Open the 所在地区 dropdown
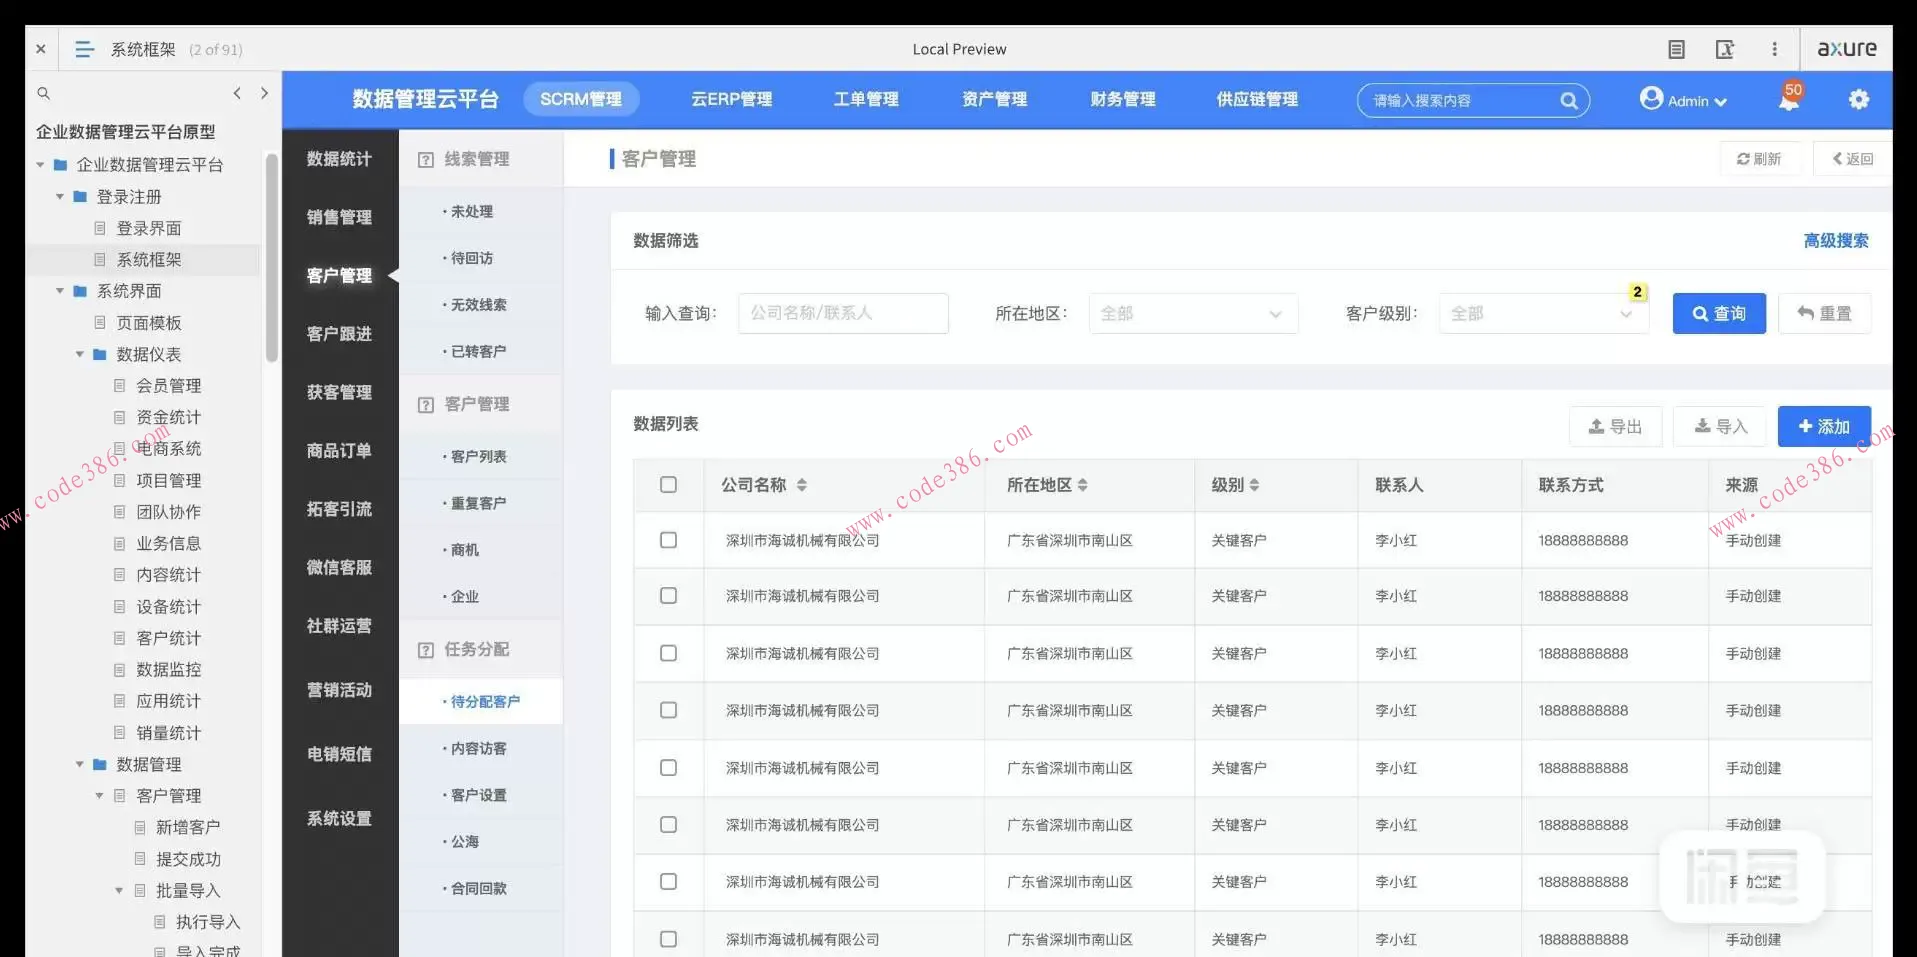1917x957 pixels. (1193, 313)
